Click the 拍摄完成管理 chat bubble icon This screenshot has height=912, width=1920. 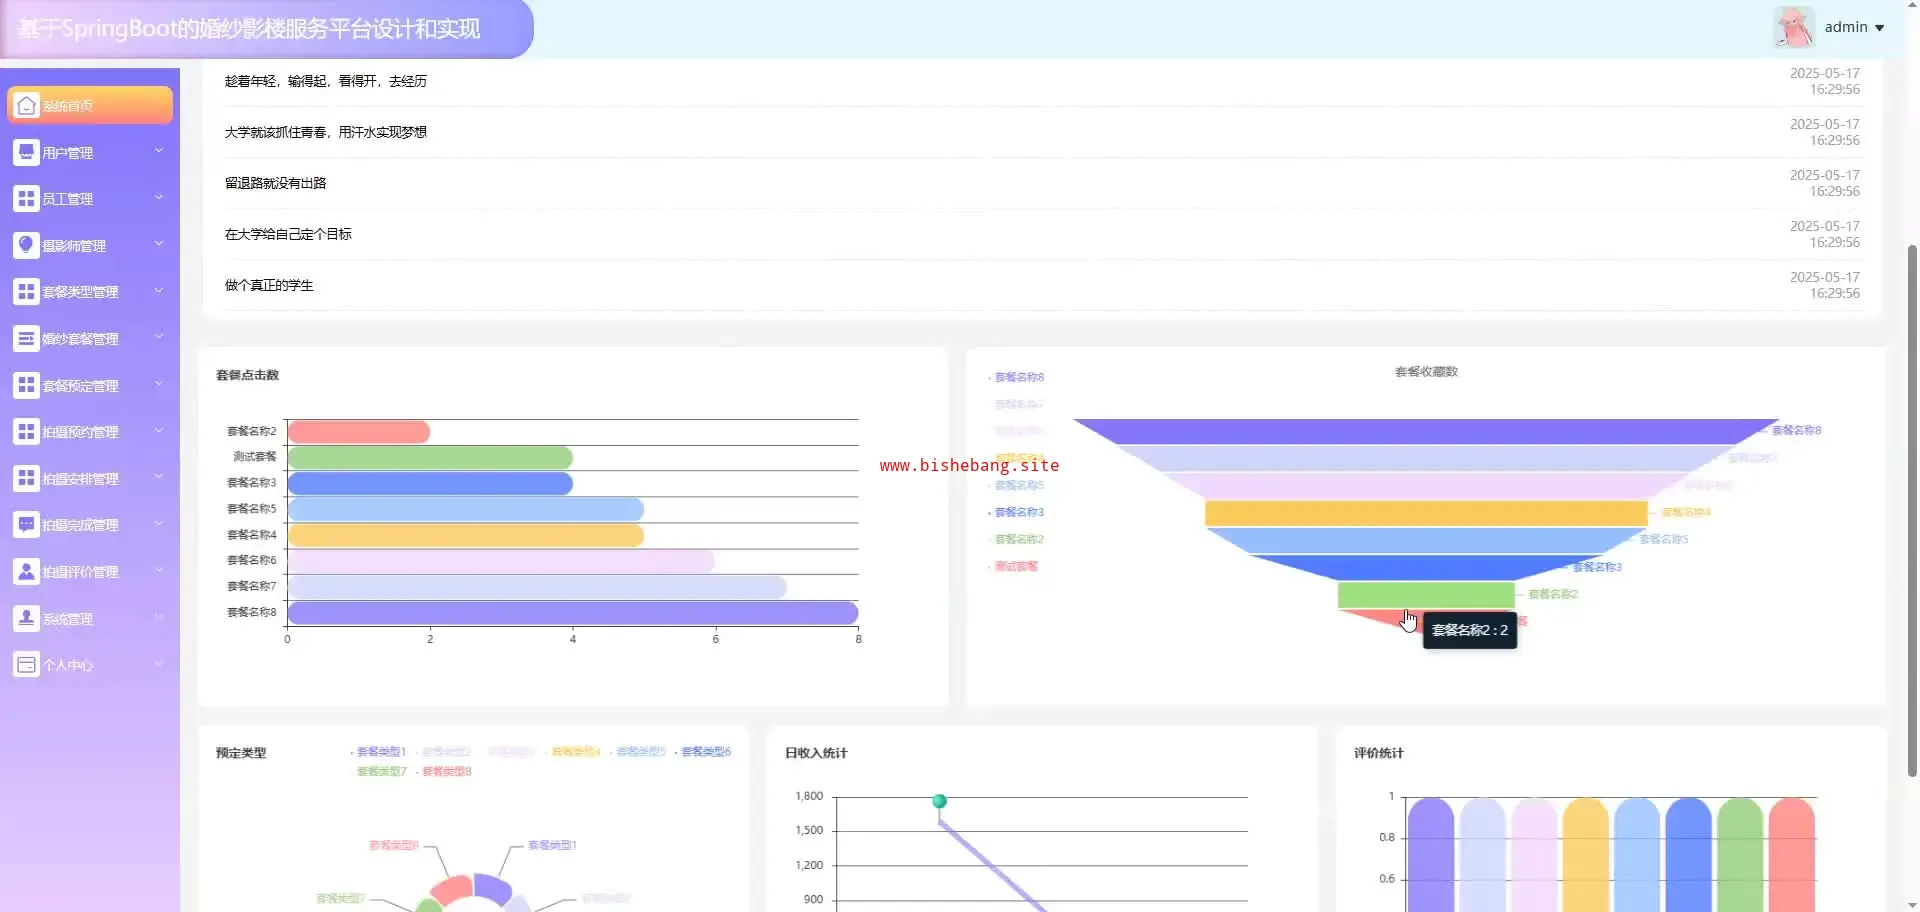pyautogui.click(x=27, y=525)
